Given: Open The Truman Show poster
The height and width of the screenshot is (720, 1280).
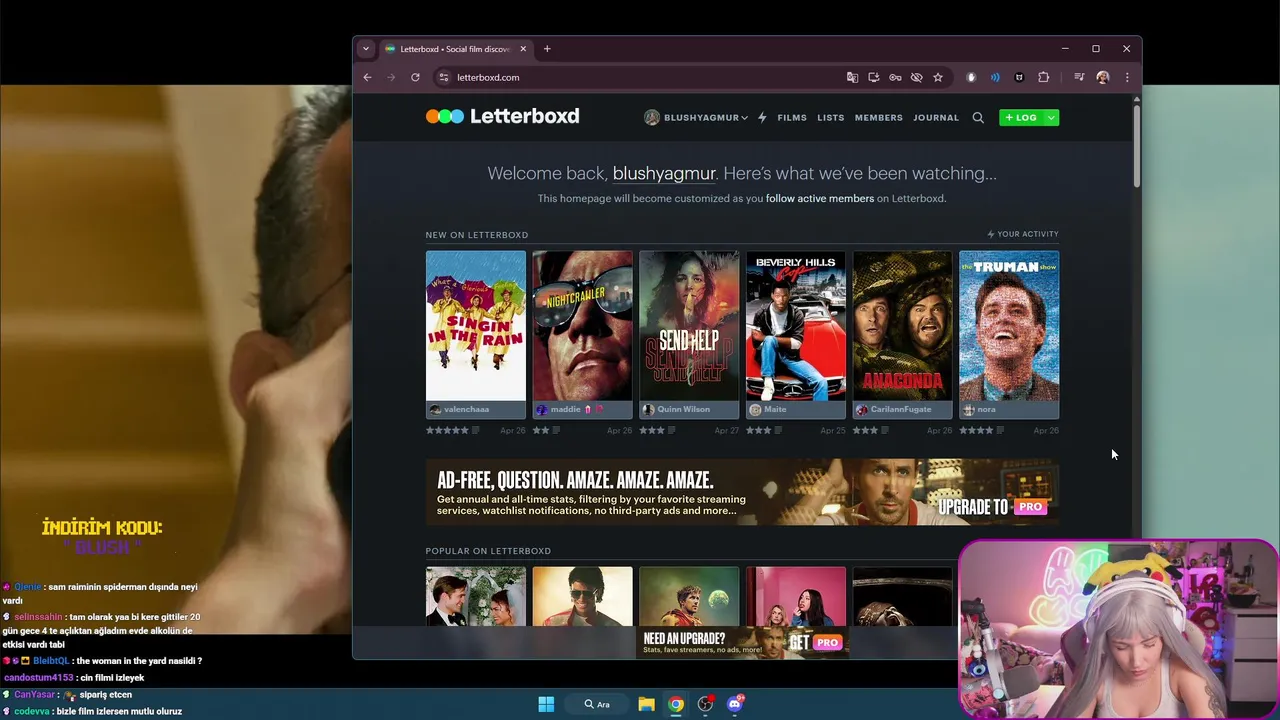Looking at the screenshot, I should point(1009,326).
